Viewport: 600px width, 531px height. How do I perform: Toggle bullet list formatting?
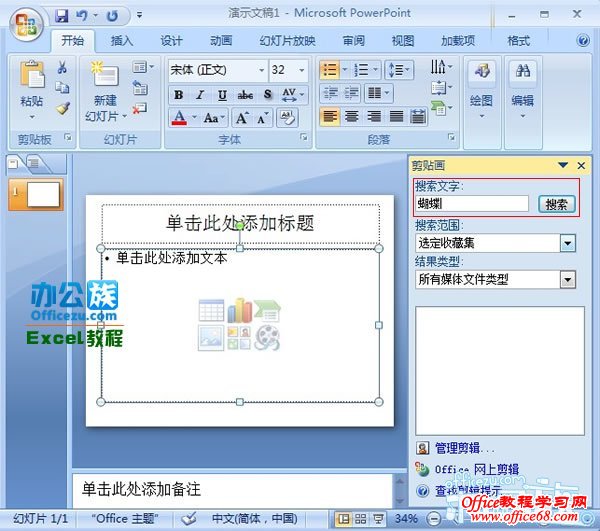[329, 70]
